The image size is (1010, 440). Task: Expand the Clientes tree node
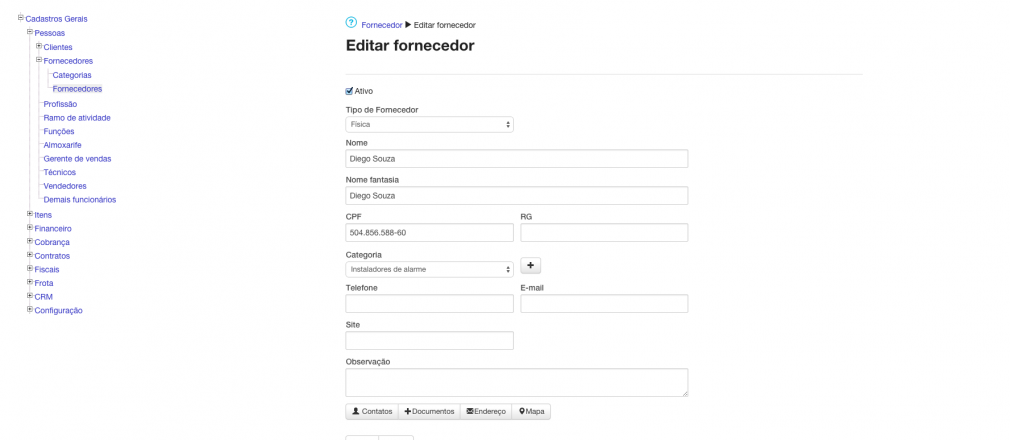click(39, 46)
